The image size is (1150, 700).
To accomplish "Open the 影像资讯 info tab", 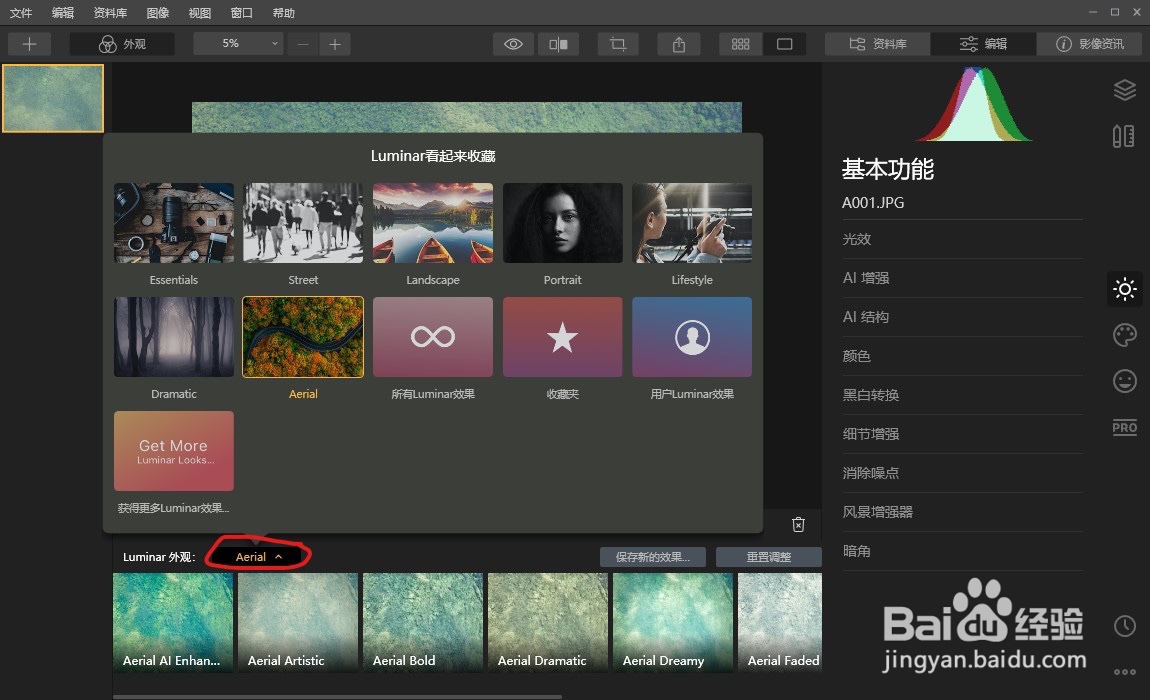I will click(x=1090, y=44).
